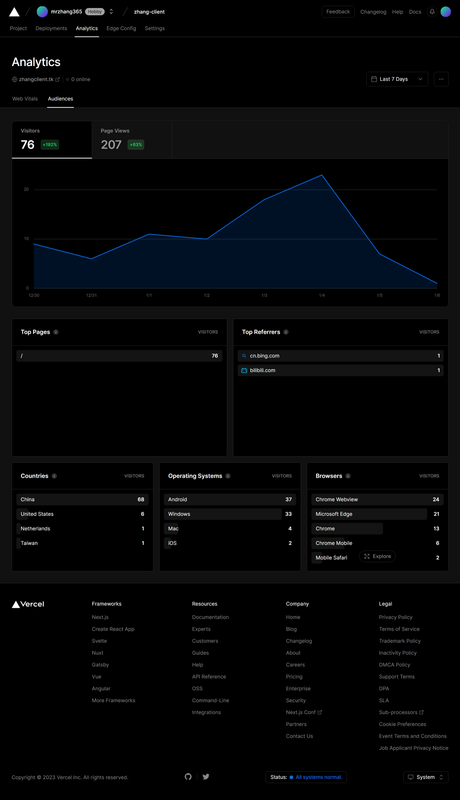Select the Windows operating system row

click(230, 514)
